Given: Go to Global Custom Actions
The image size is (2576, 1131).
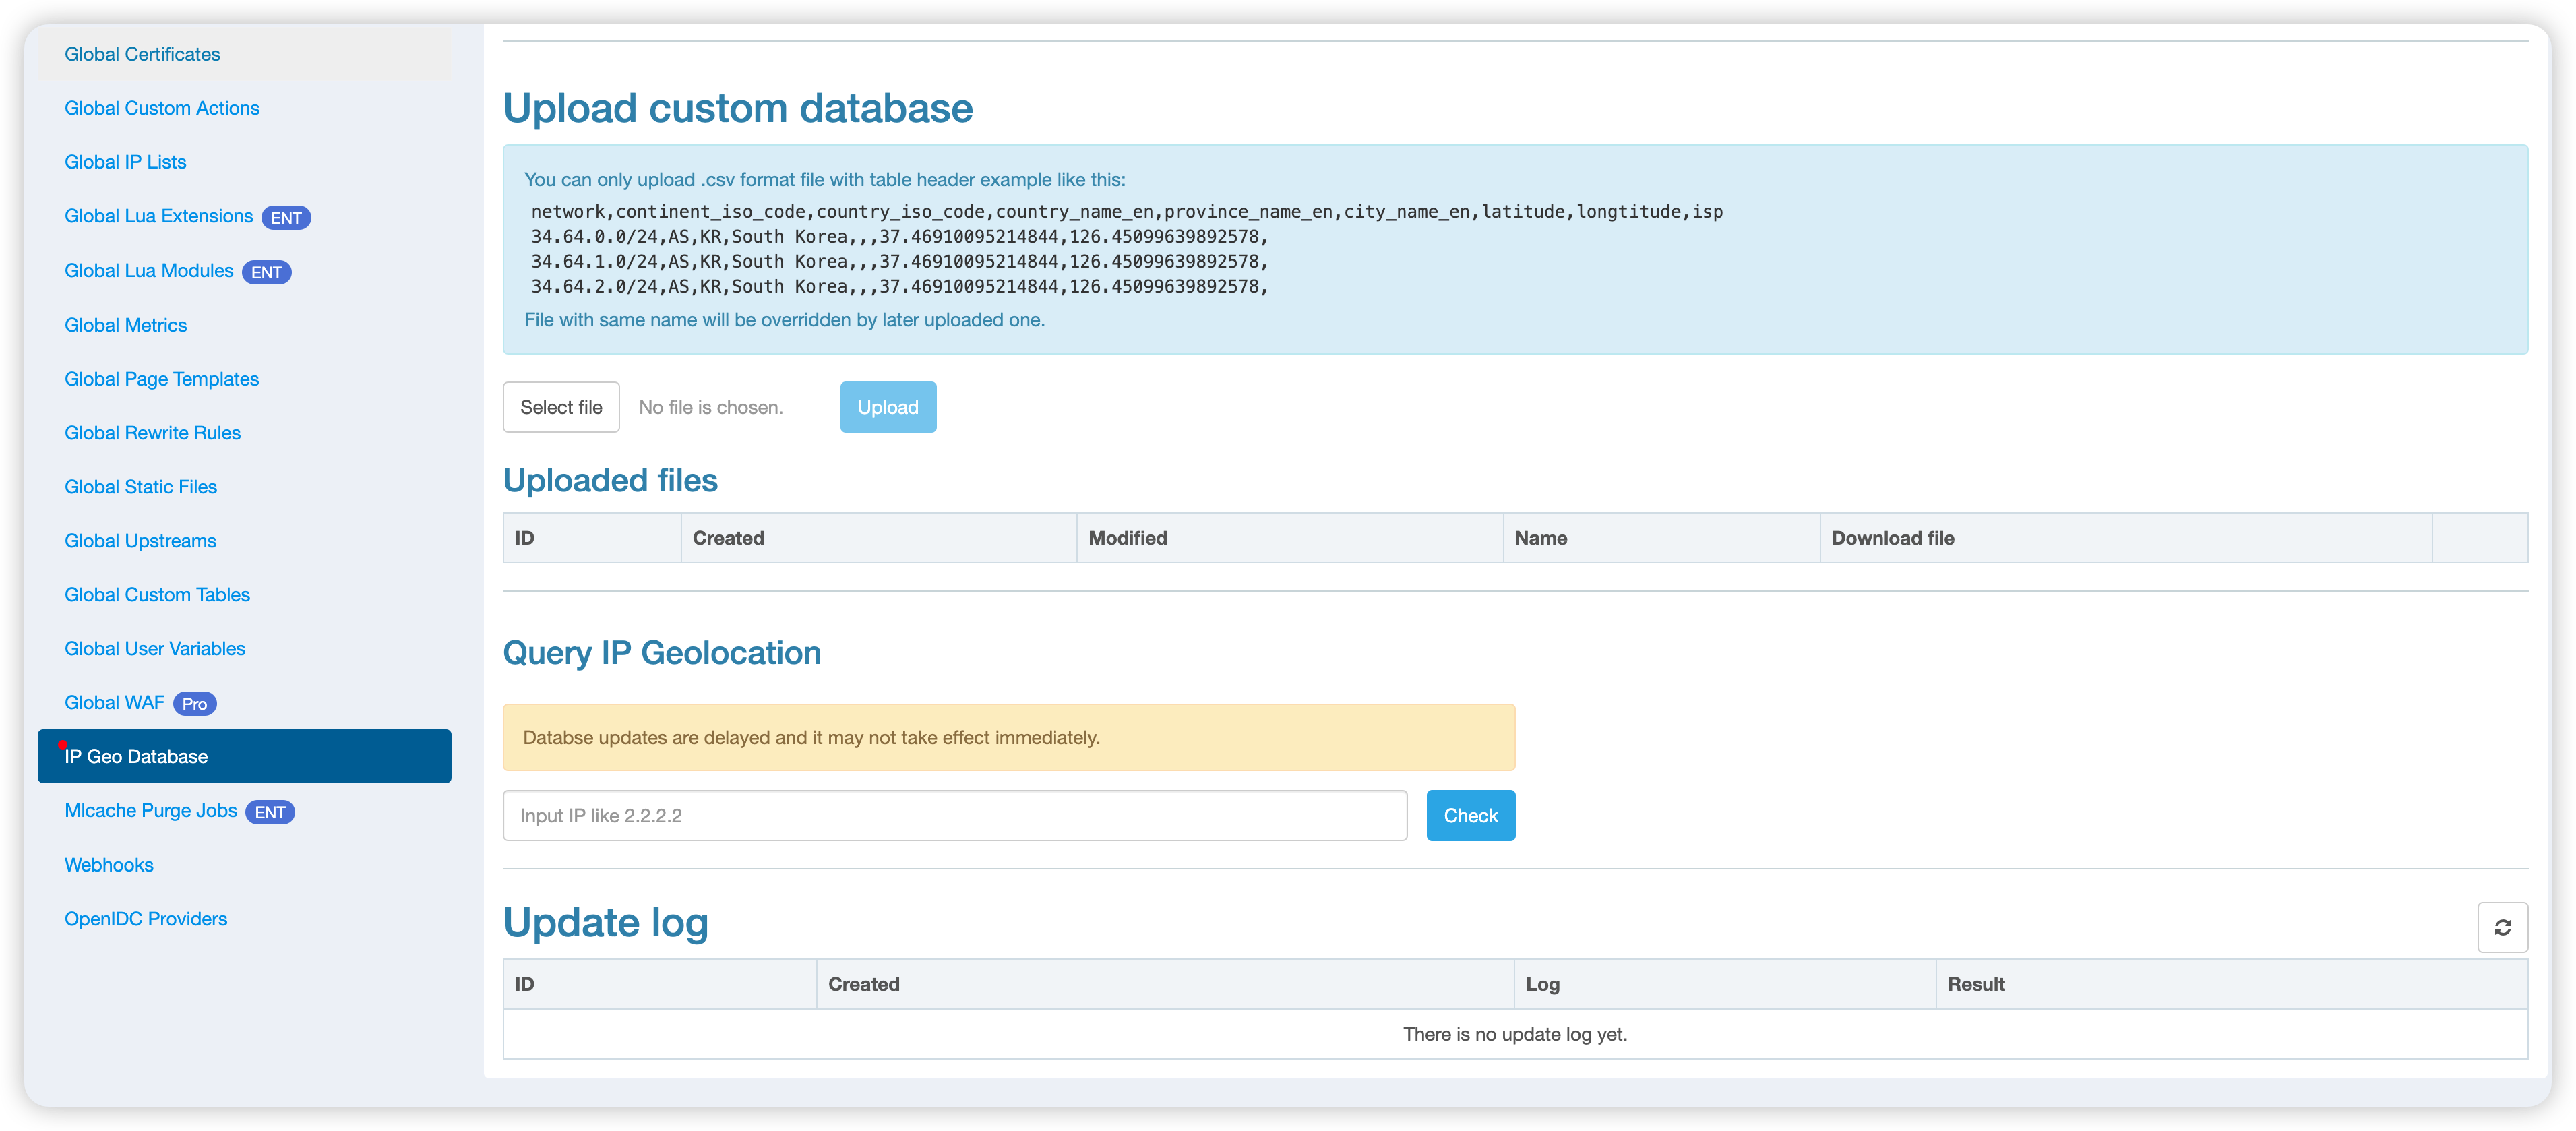Looking at the screenshot, I should [162, 108].
